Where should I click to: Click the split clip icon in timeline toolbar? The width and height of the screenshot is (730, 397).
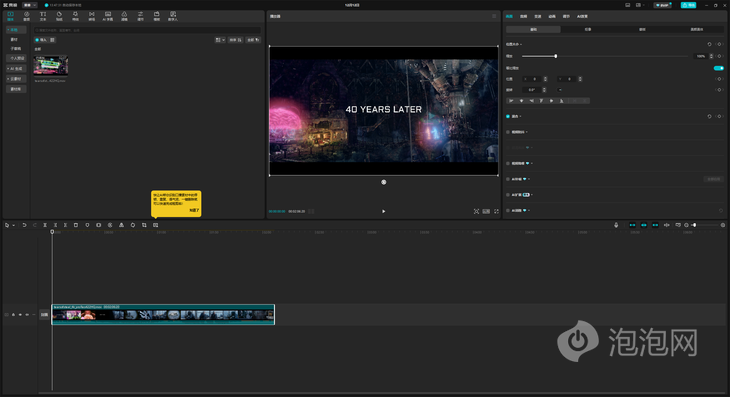45,225
